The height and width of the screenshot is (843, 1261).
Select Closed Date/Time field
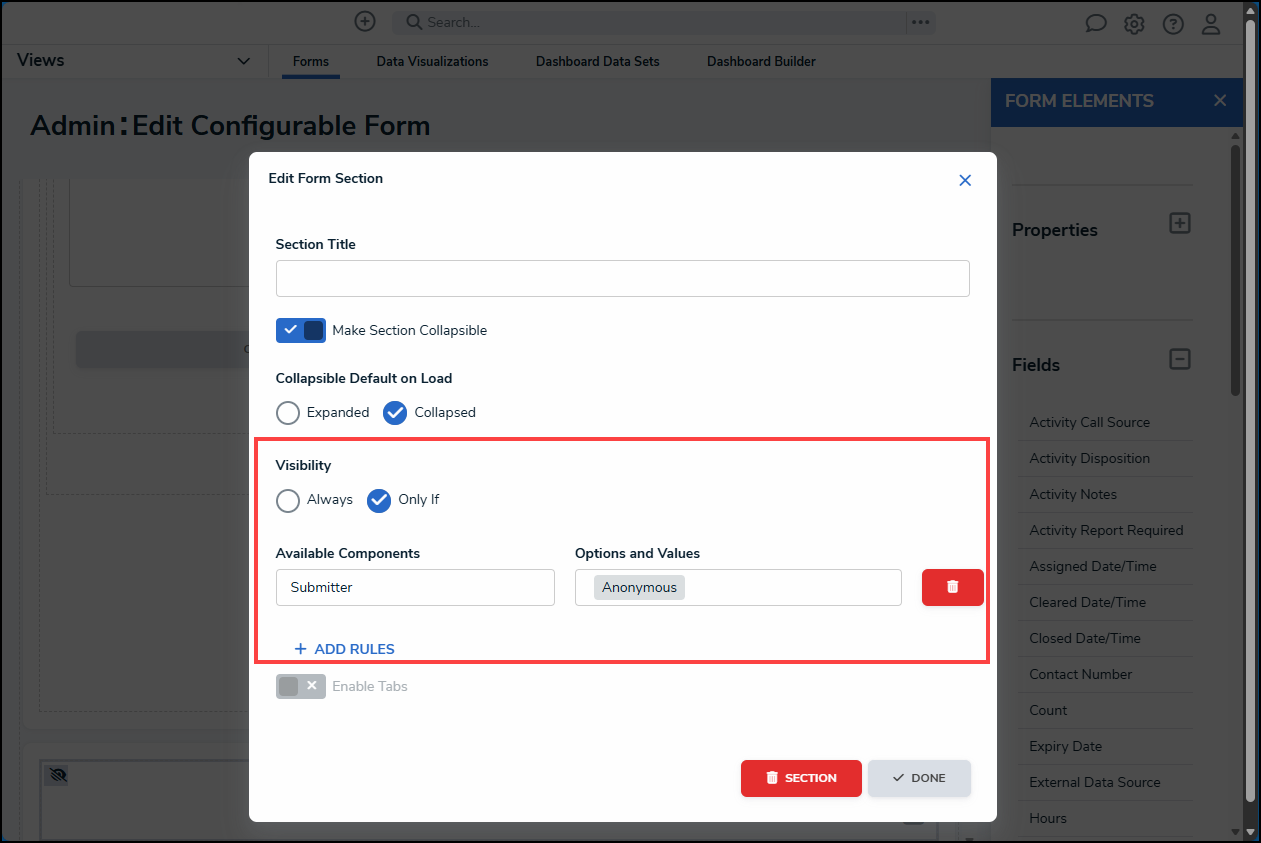click(x=1084, y=638)
